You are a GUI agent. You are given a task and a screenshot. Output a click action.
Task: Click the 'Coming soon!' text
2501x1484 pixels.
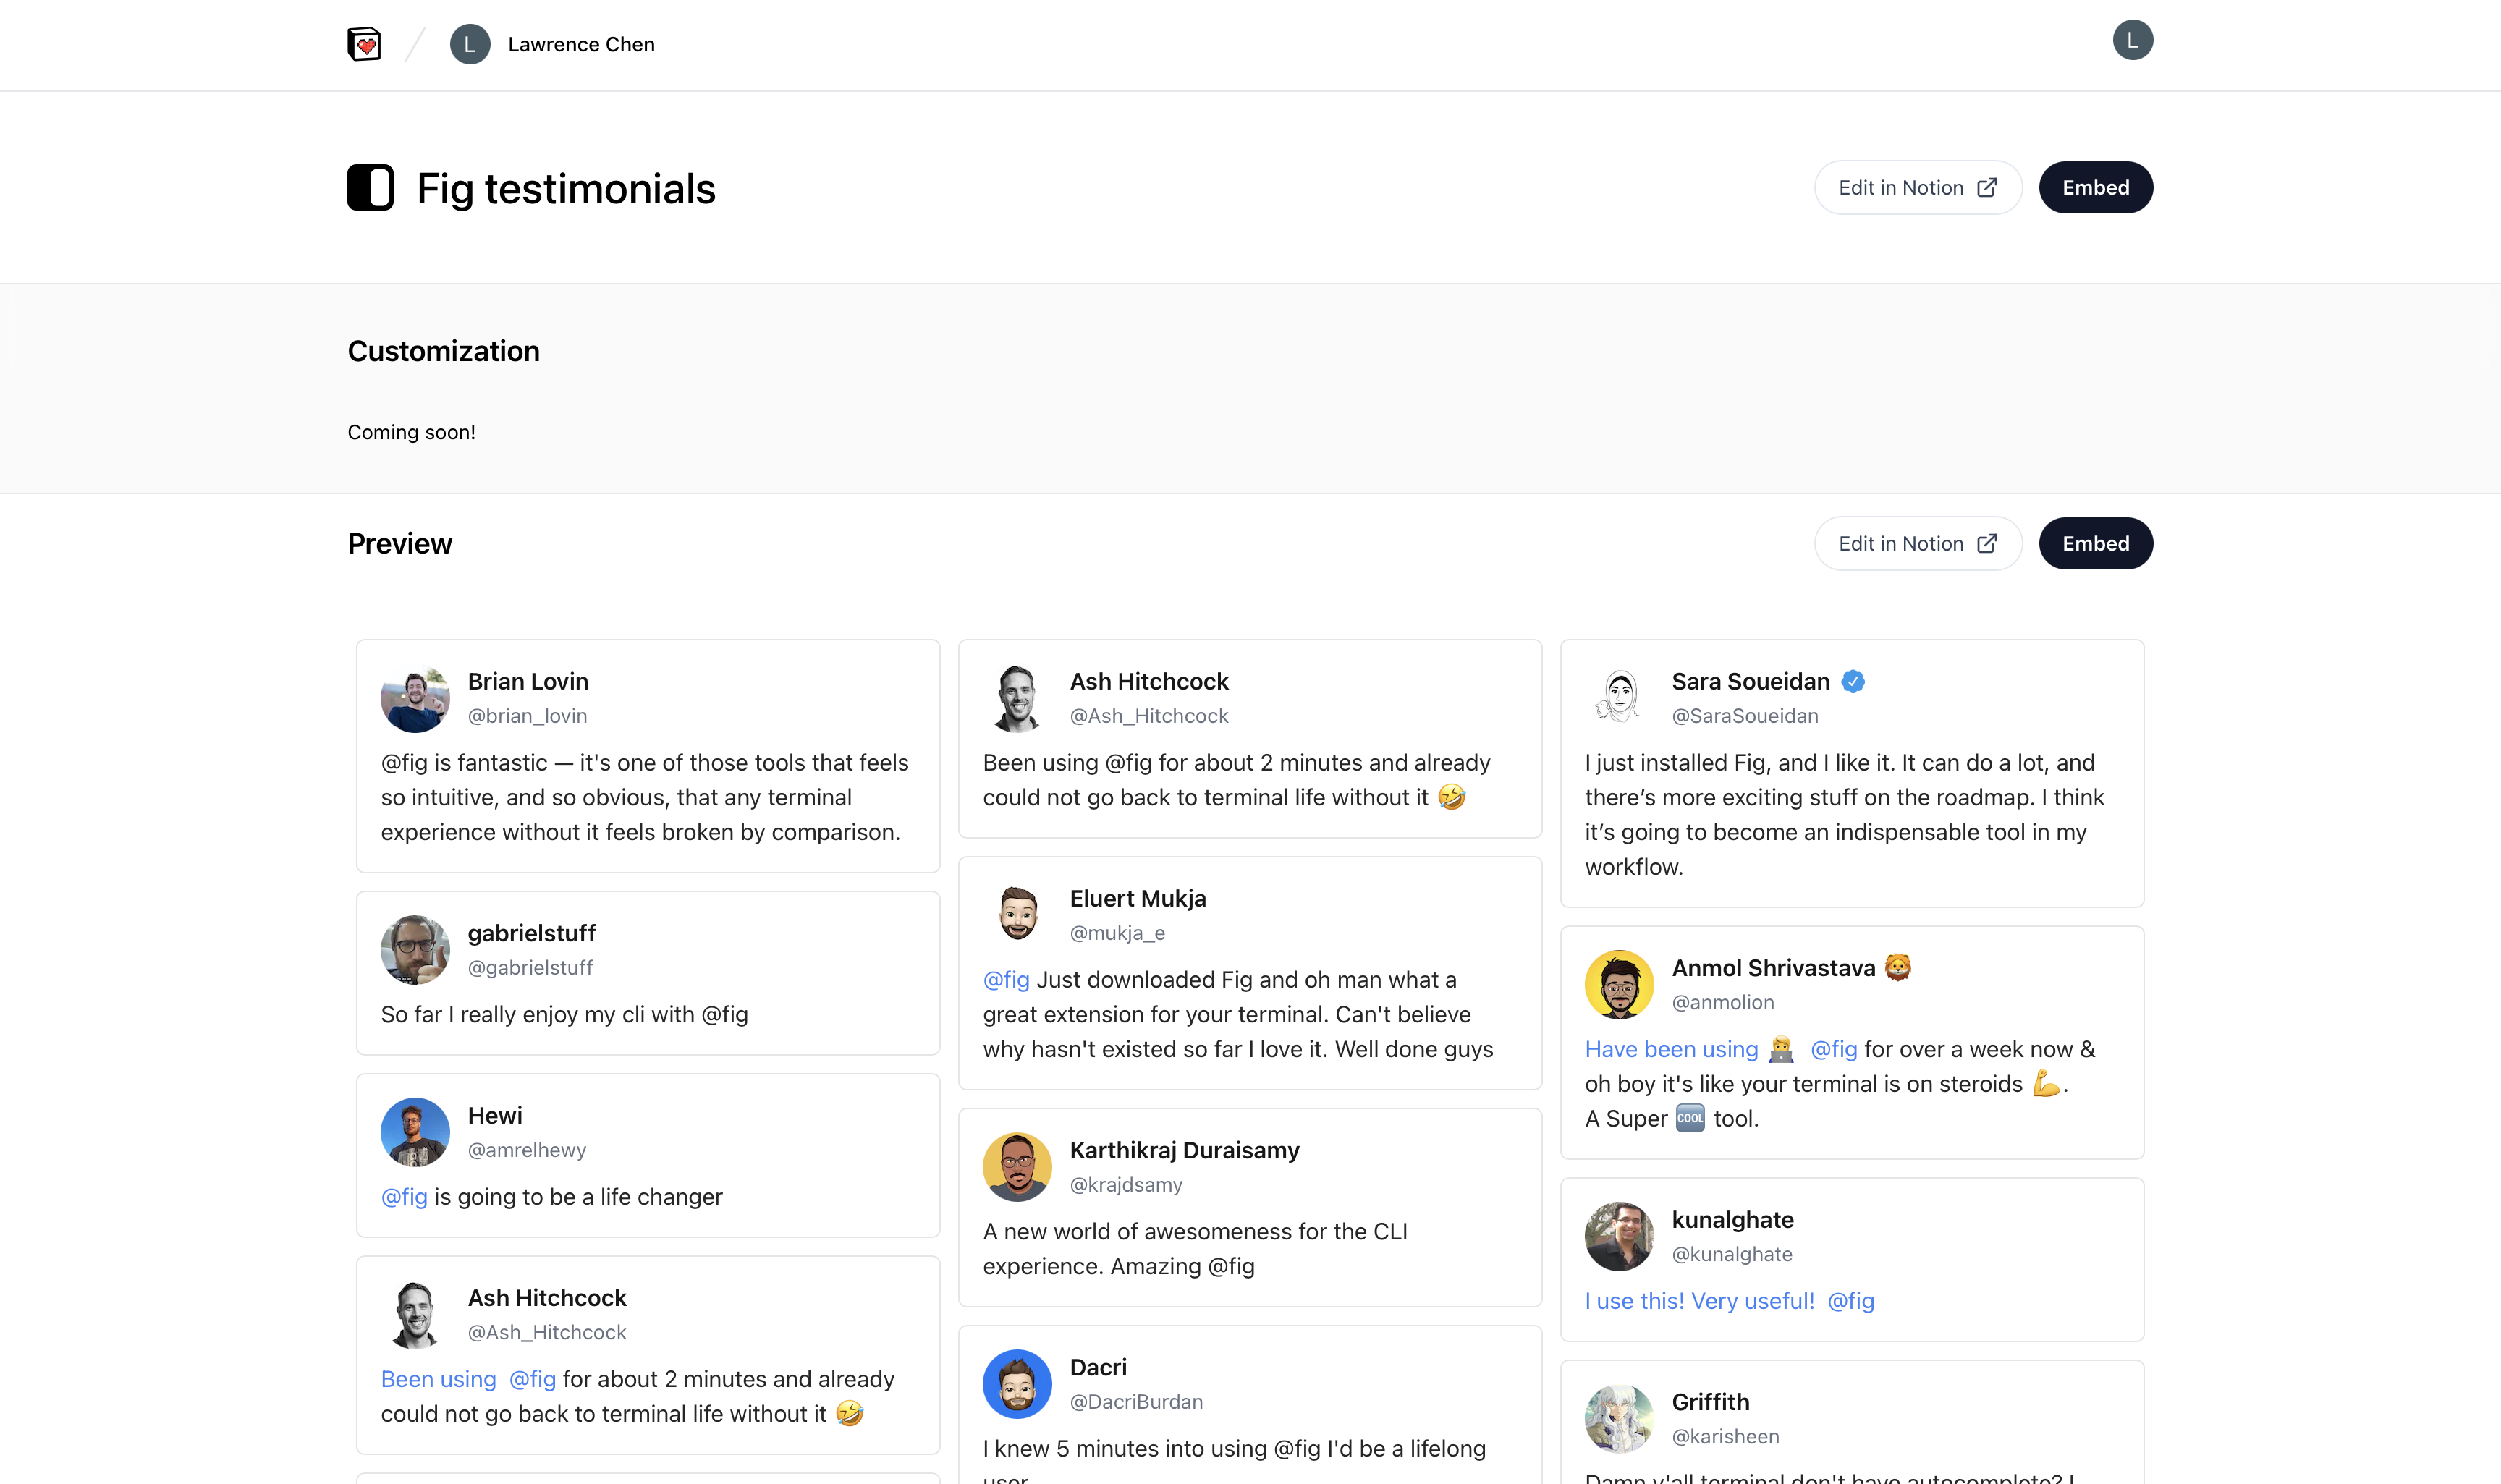coord(411,432)
